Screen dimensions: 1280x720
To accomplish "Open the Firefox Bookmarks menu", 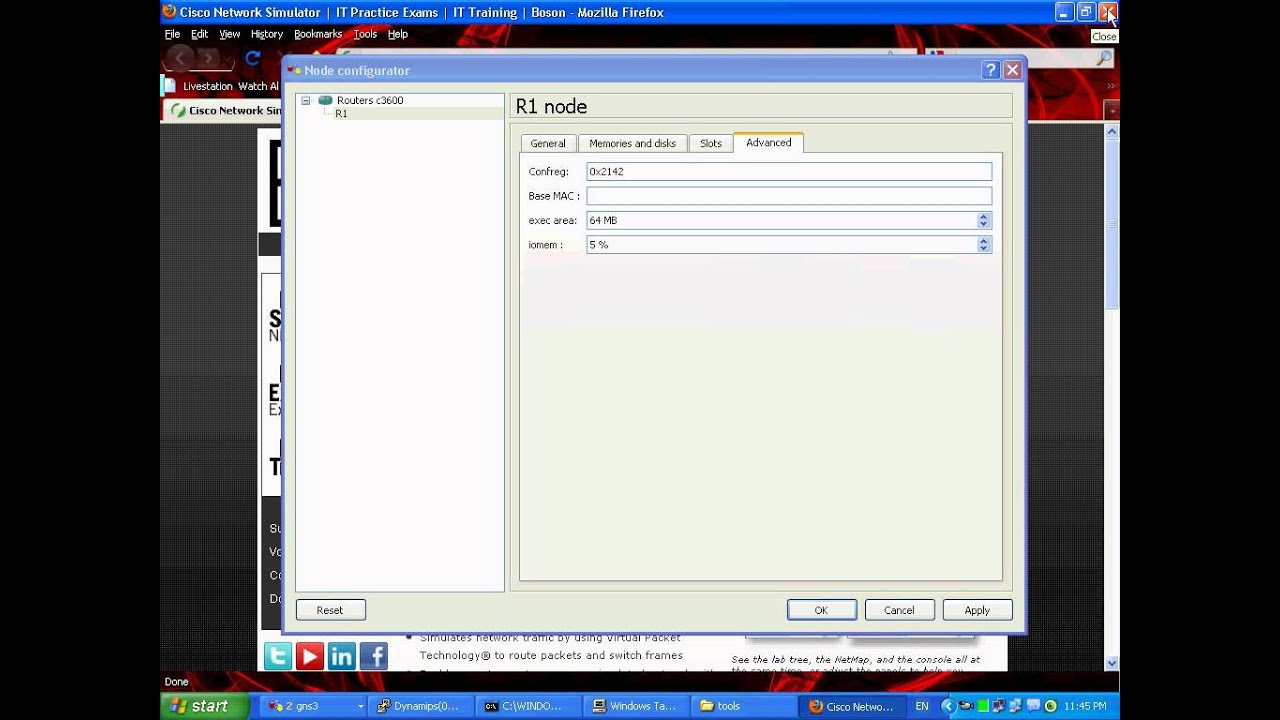I will pos(318,34).
